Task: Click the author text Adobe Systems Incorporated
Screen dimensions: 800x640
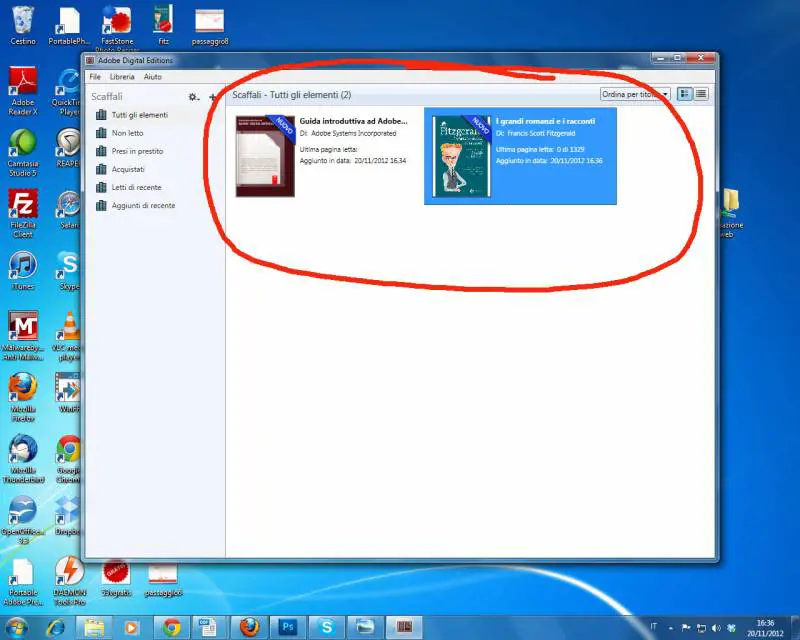Action: (x=354, y=133)
